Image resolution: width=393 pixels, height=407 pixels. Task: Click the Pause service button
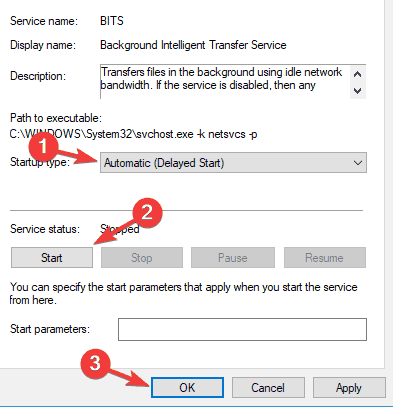click(x=233, y=257)
